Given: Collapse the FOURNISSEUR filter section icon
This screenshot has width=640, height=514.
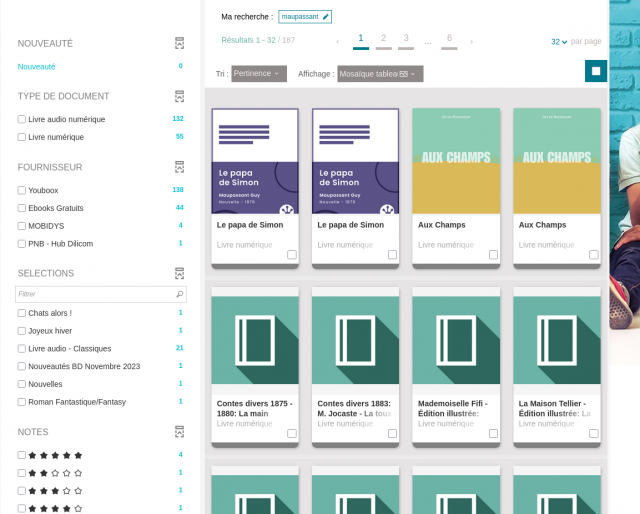Looking at the screenshot, I should (x=179, y=167).
